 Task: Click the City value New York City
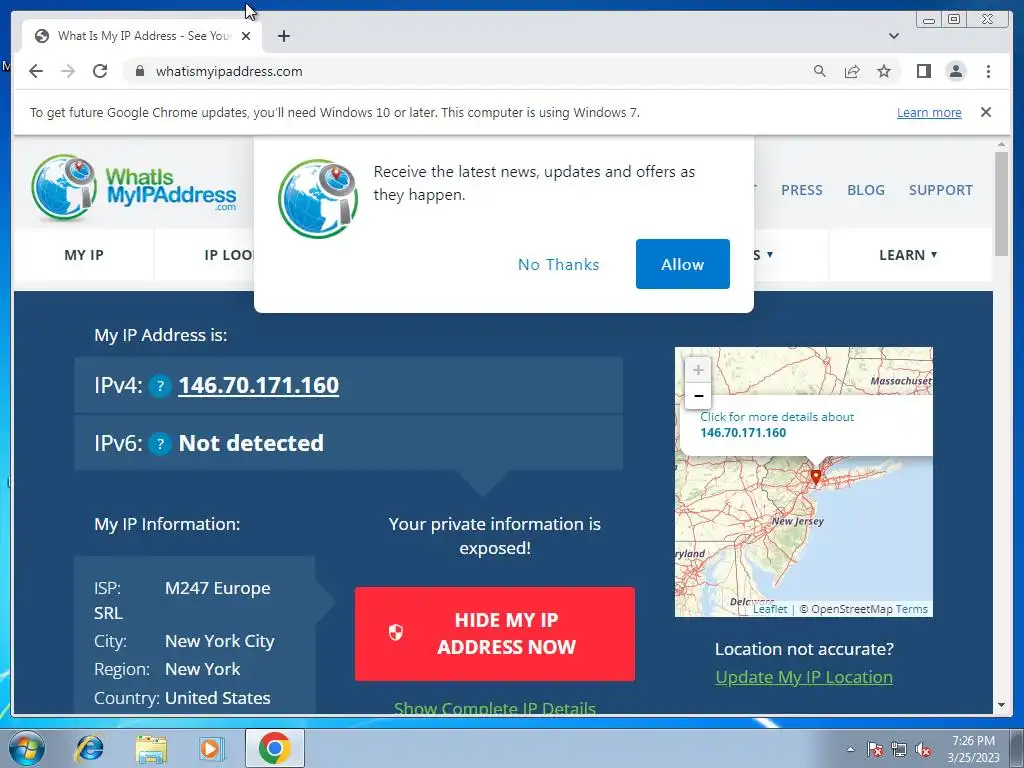tap(219, 641)
